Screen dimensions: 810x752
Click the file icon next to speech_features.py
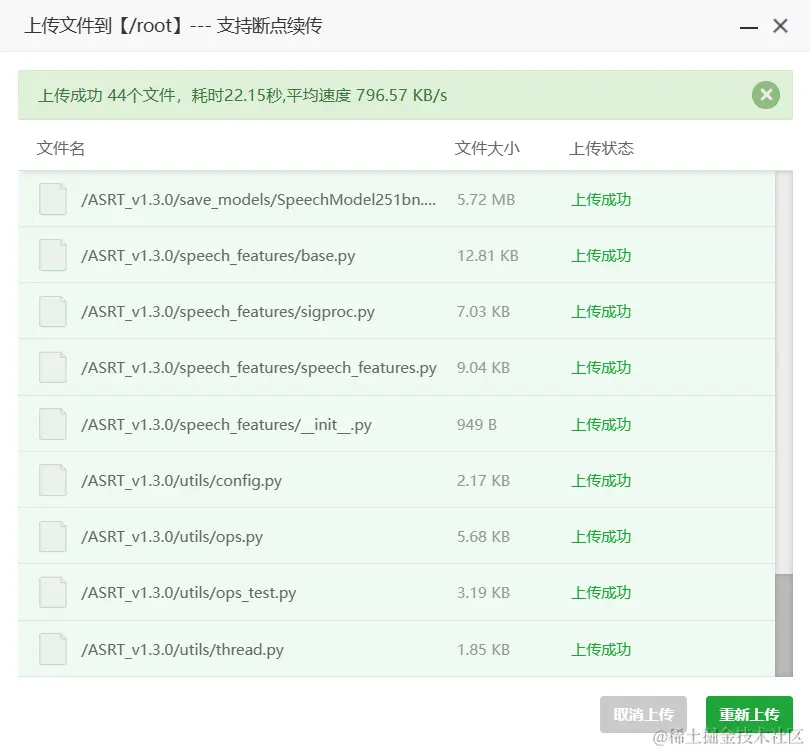[53, 367]
